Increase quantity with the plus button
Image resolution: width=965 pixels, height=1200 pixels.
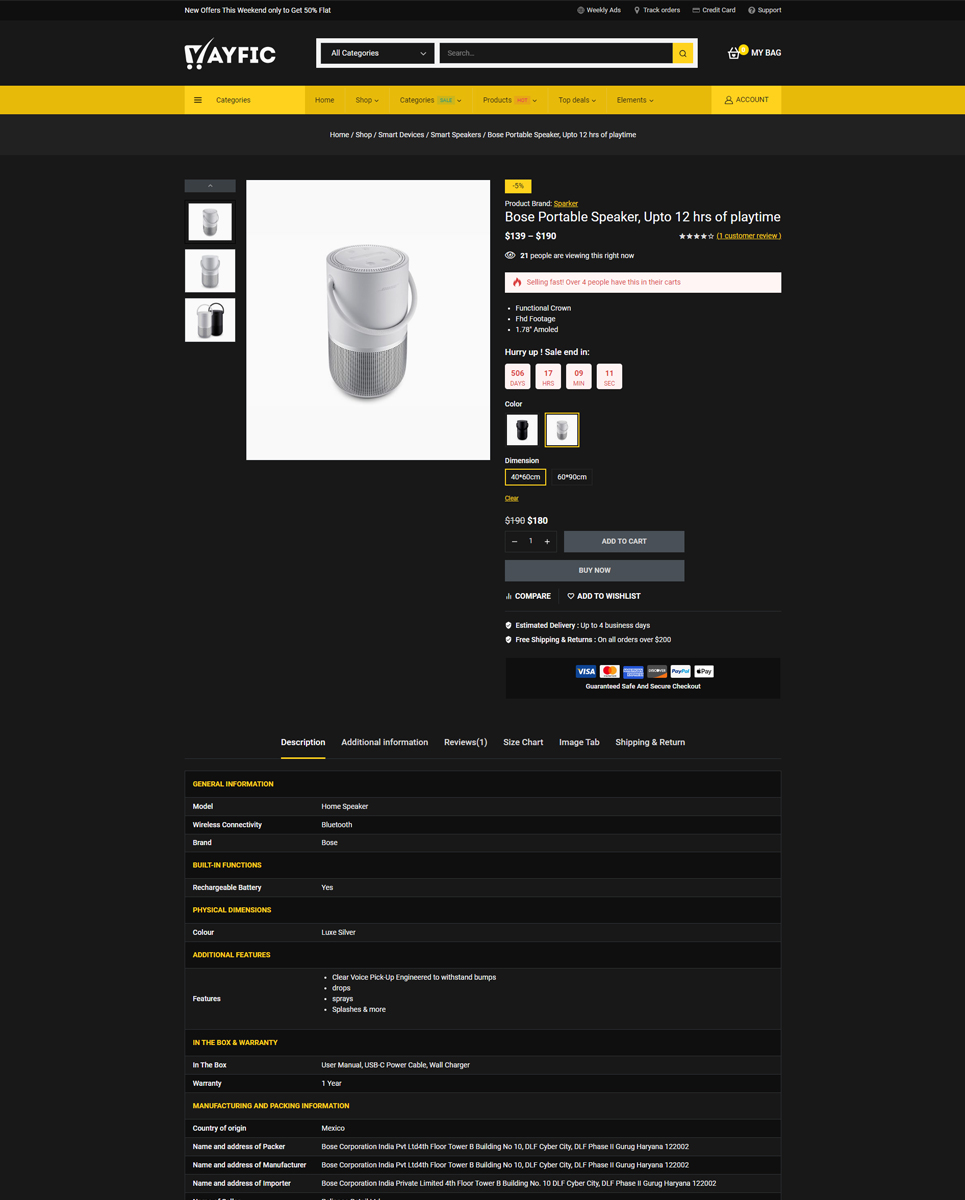(x=547, y=541)
